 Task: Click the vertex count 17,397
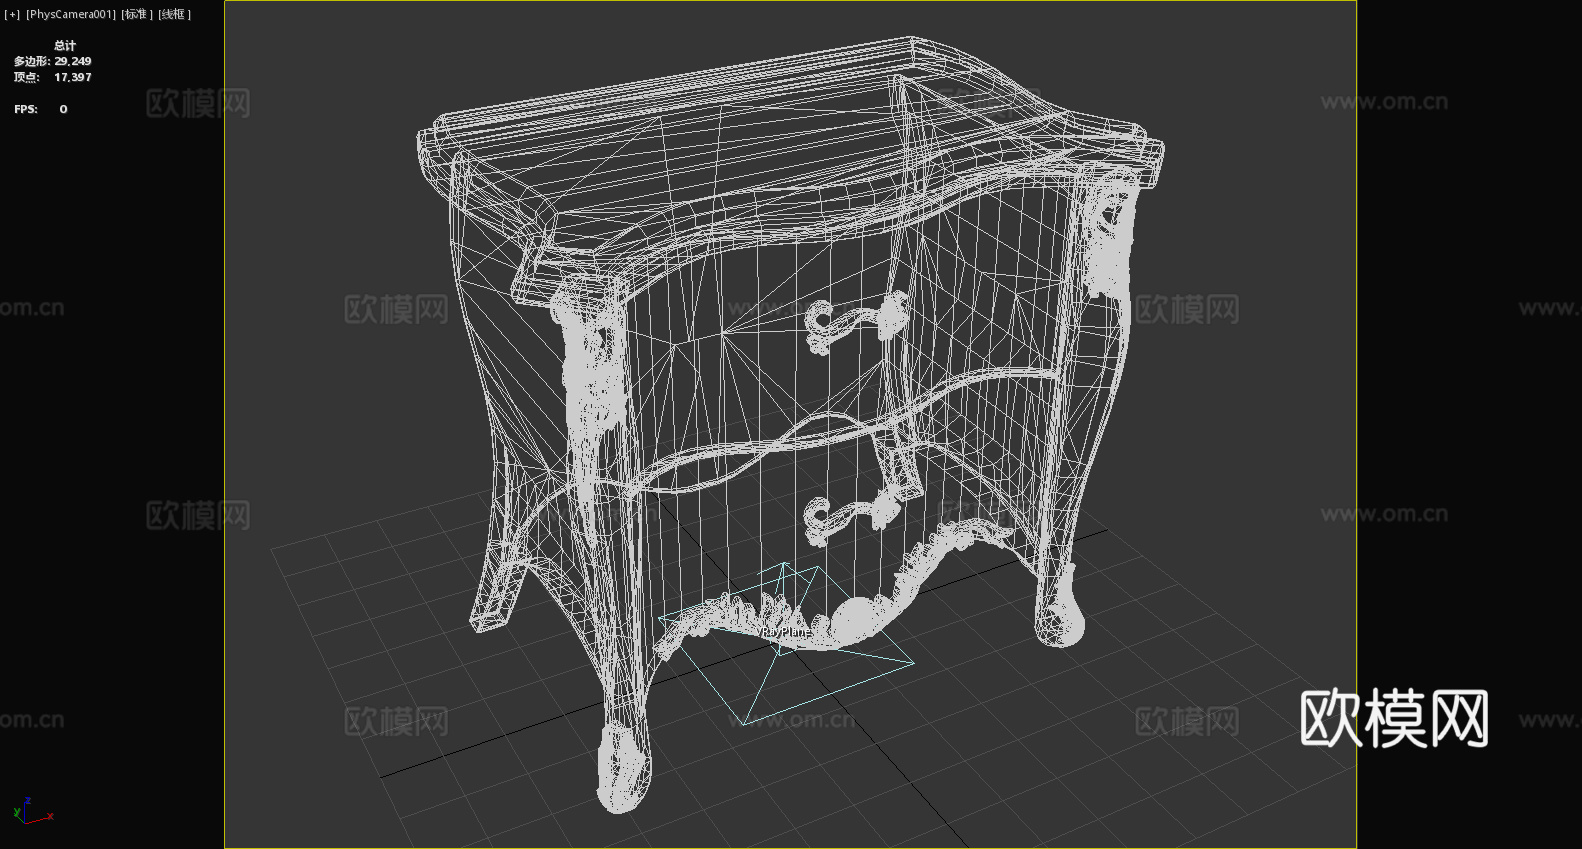click(73, 77)
